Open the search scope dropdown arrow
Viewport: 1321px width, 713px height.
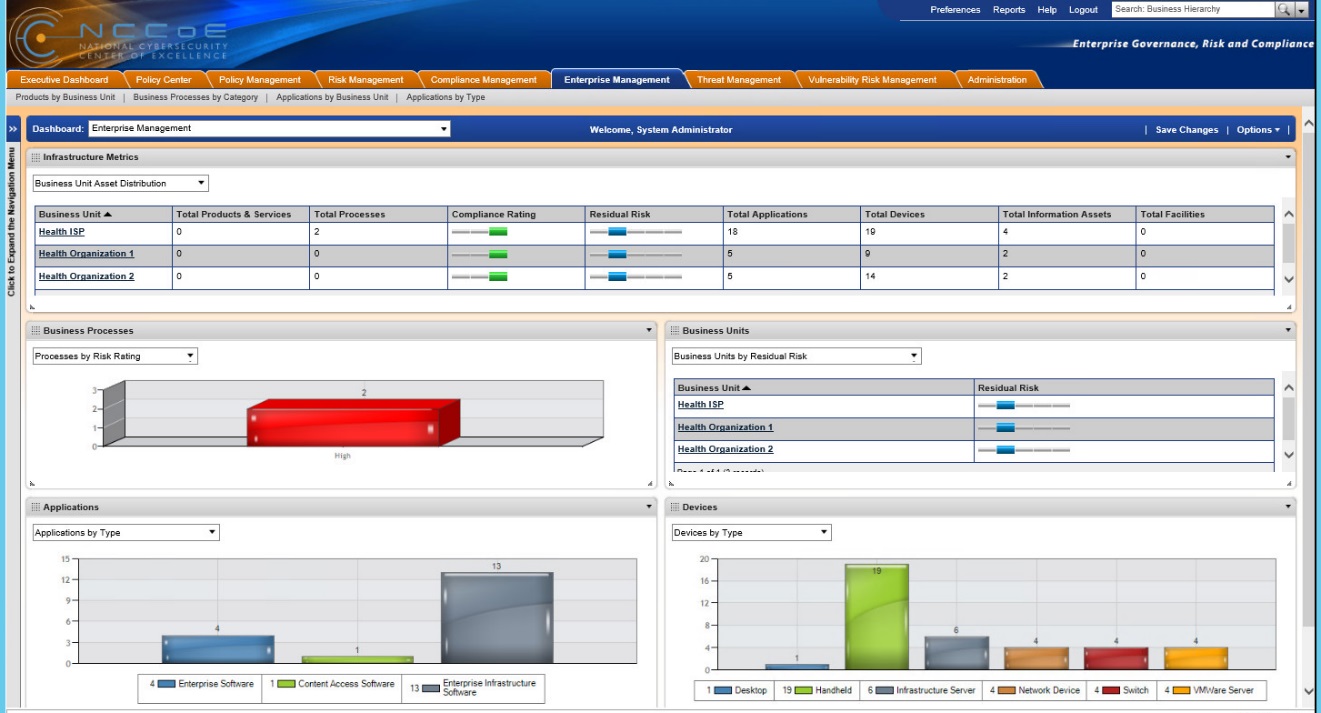click(x=1301, y=10)
